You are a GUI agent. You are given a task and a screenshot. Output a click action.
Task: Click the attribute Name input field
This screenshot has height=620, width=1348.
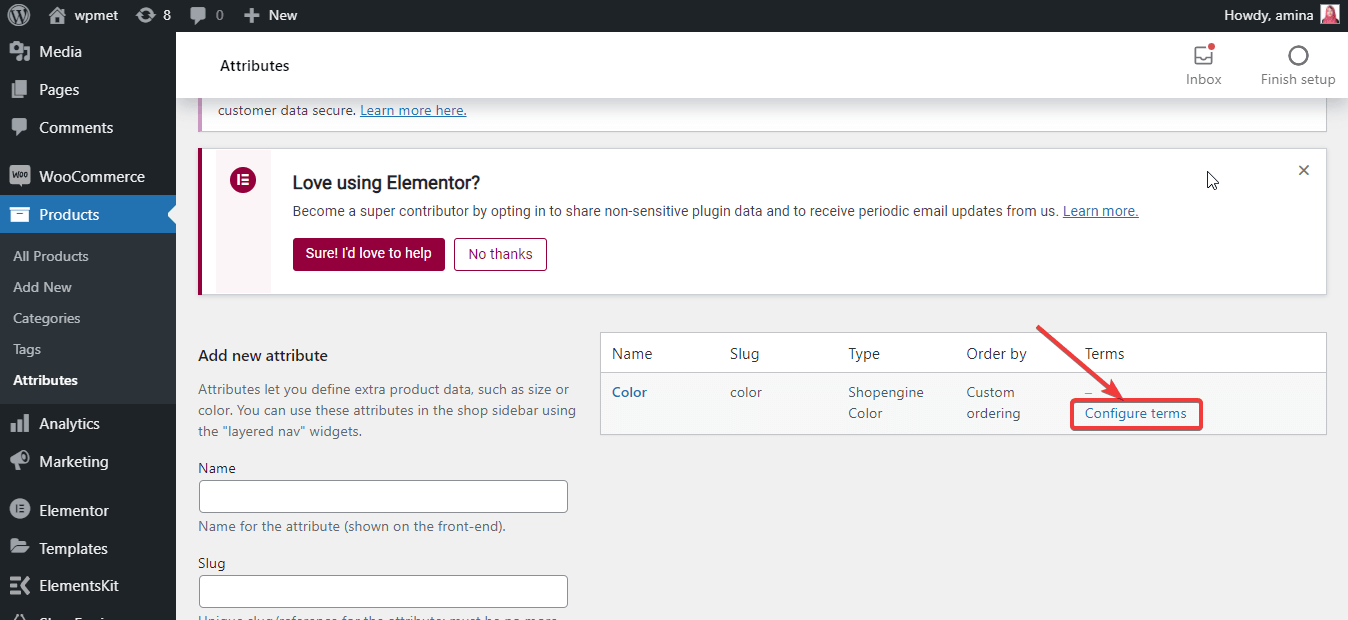tap(383, 497)
